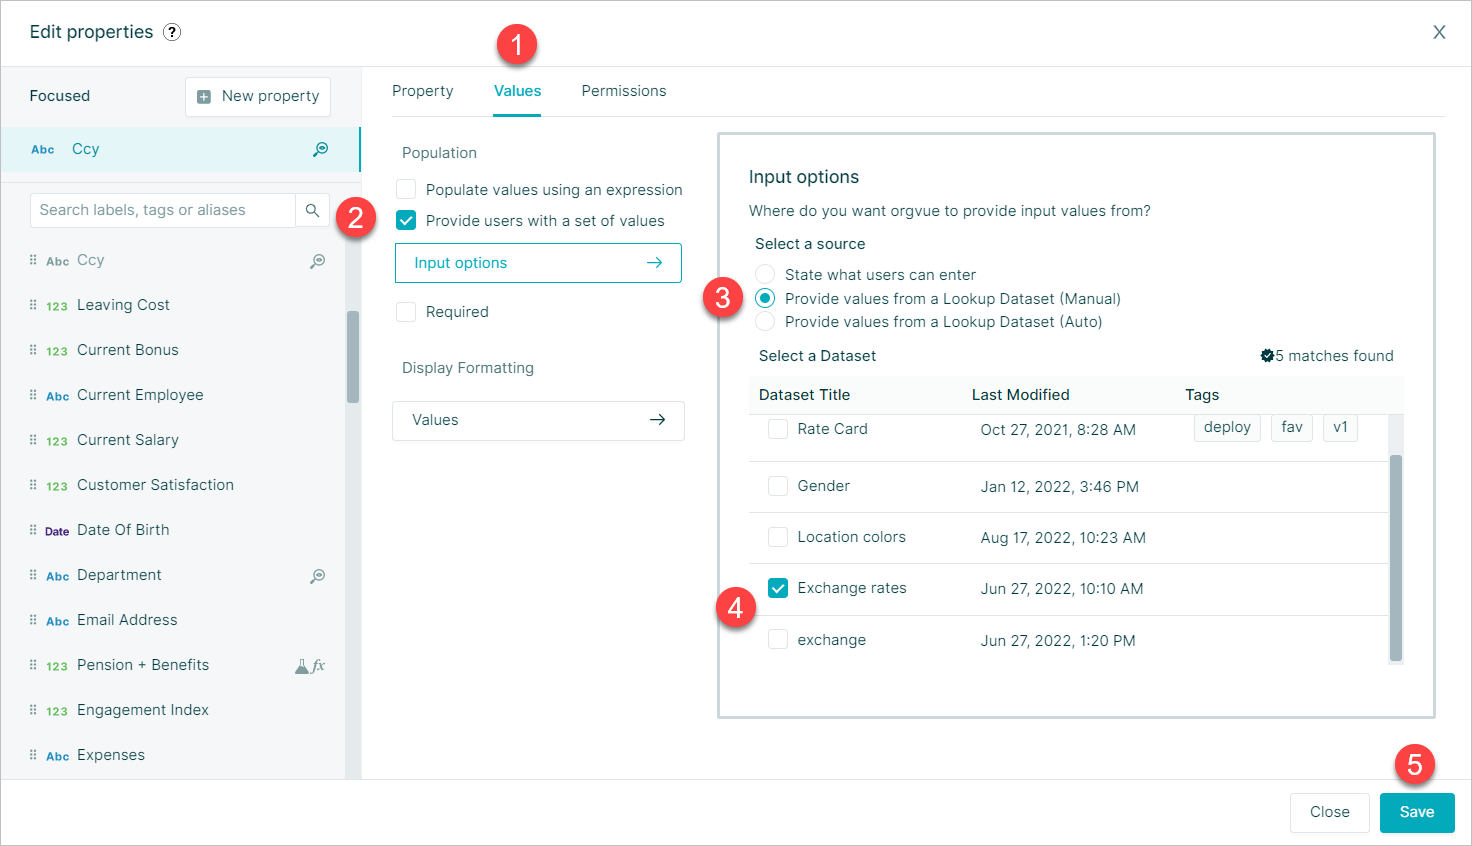Click the Search labels, tags or aliases field
The height and width of the screenshot is (846, 1472).
163,210
